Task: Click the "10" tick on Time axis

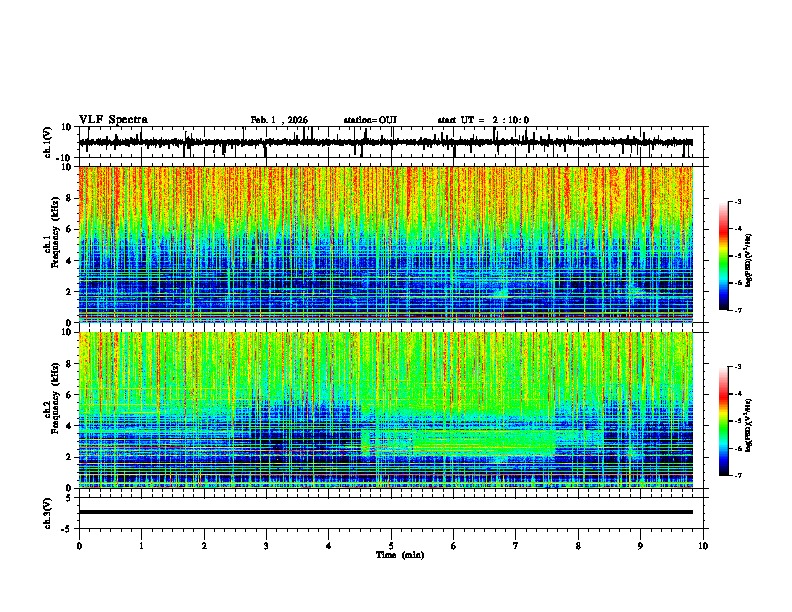Action: tap(703, 546)
